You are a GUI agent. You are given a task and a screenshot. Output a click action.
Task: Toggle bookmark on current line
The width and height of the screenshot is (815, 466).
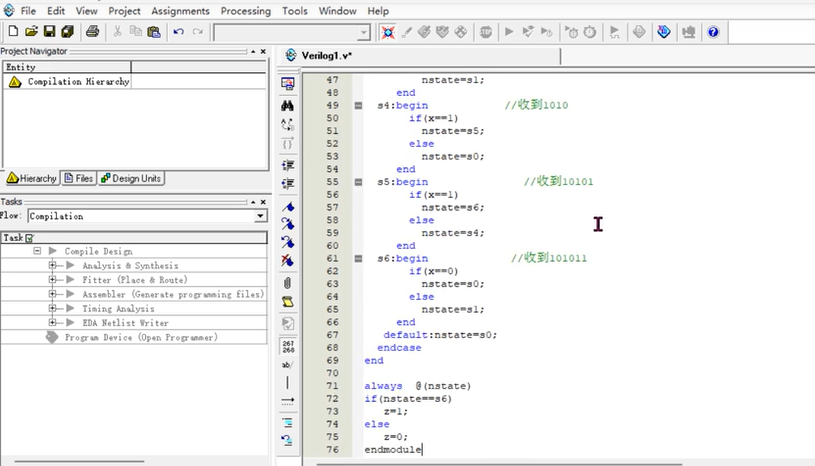tap(287, 207)
